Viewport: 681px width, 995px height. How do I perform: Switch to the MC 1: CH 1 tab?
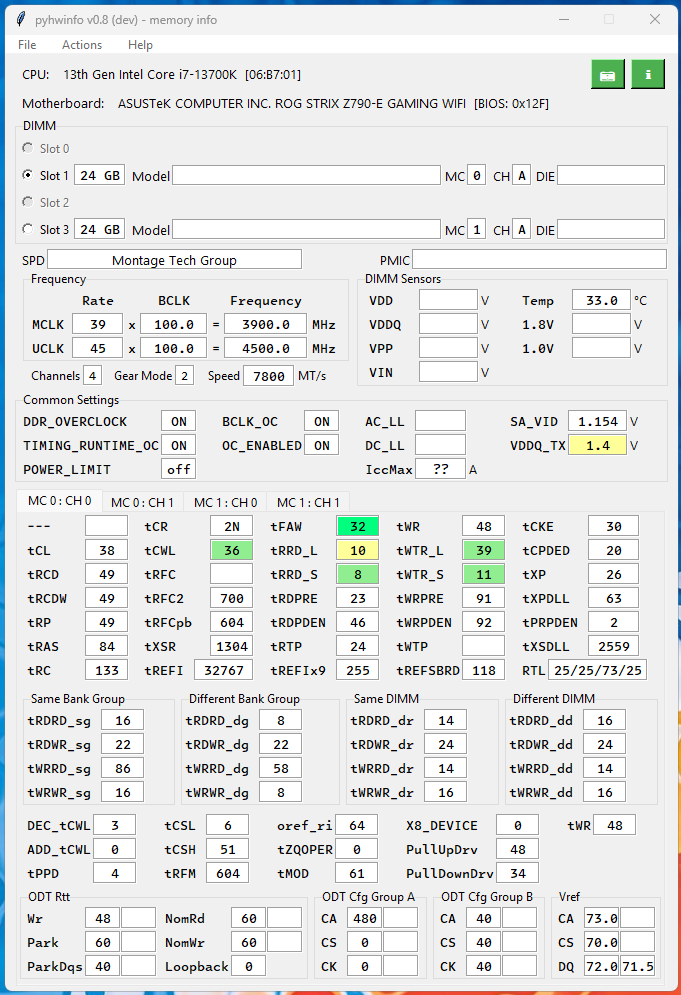click(308, 502)
